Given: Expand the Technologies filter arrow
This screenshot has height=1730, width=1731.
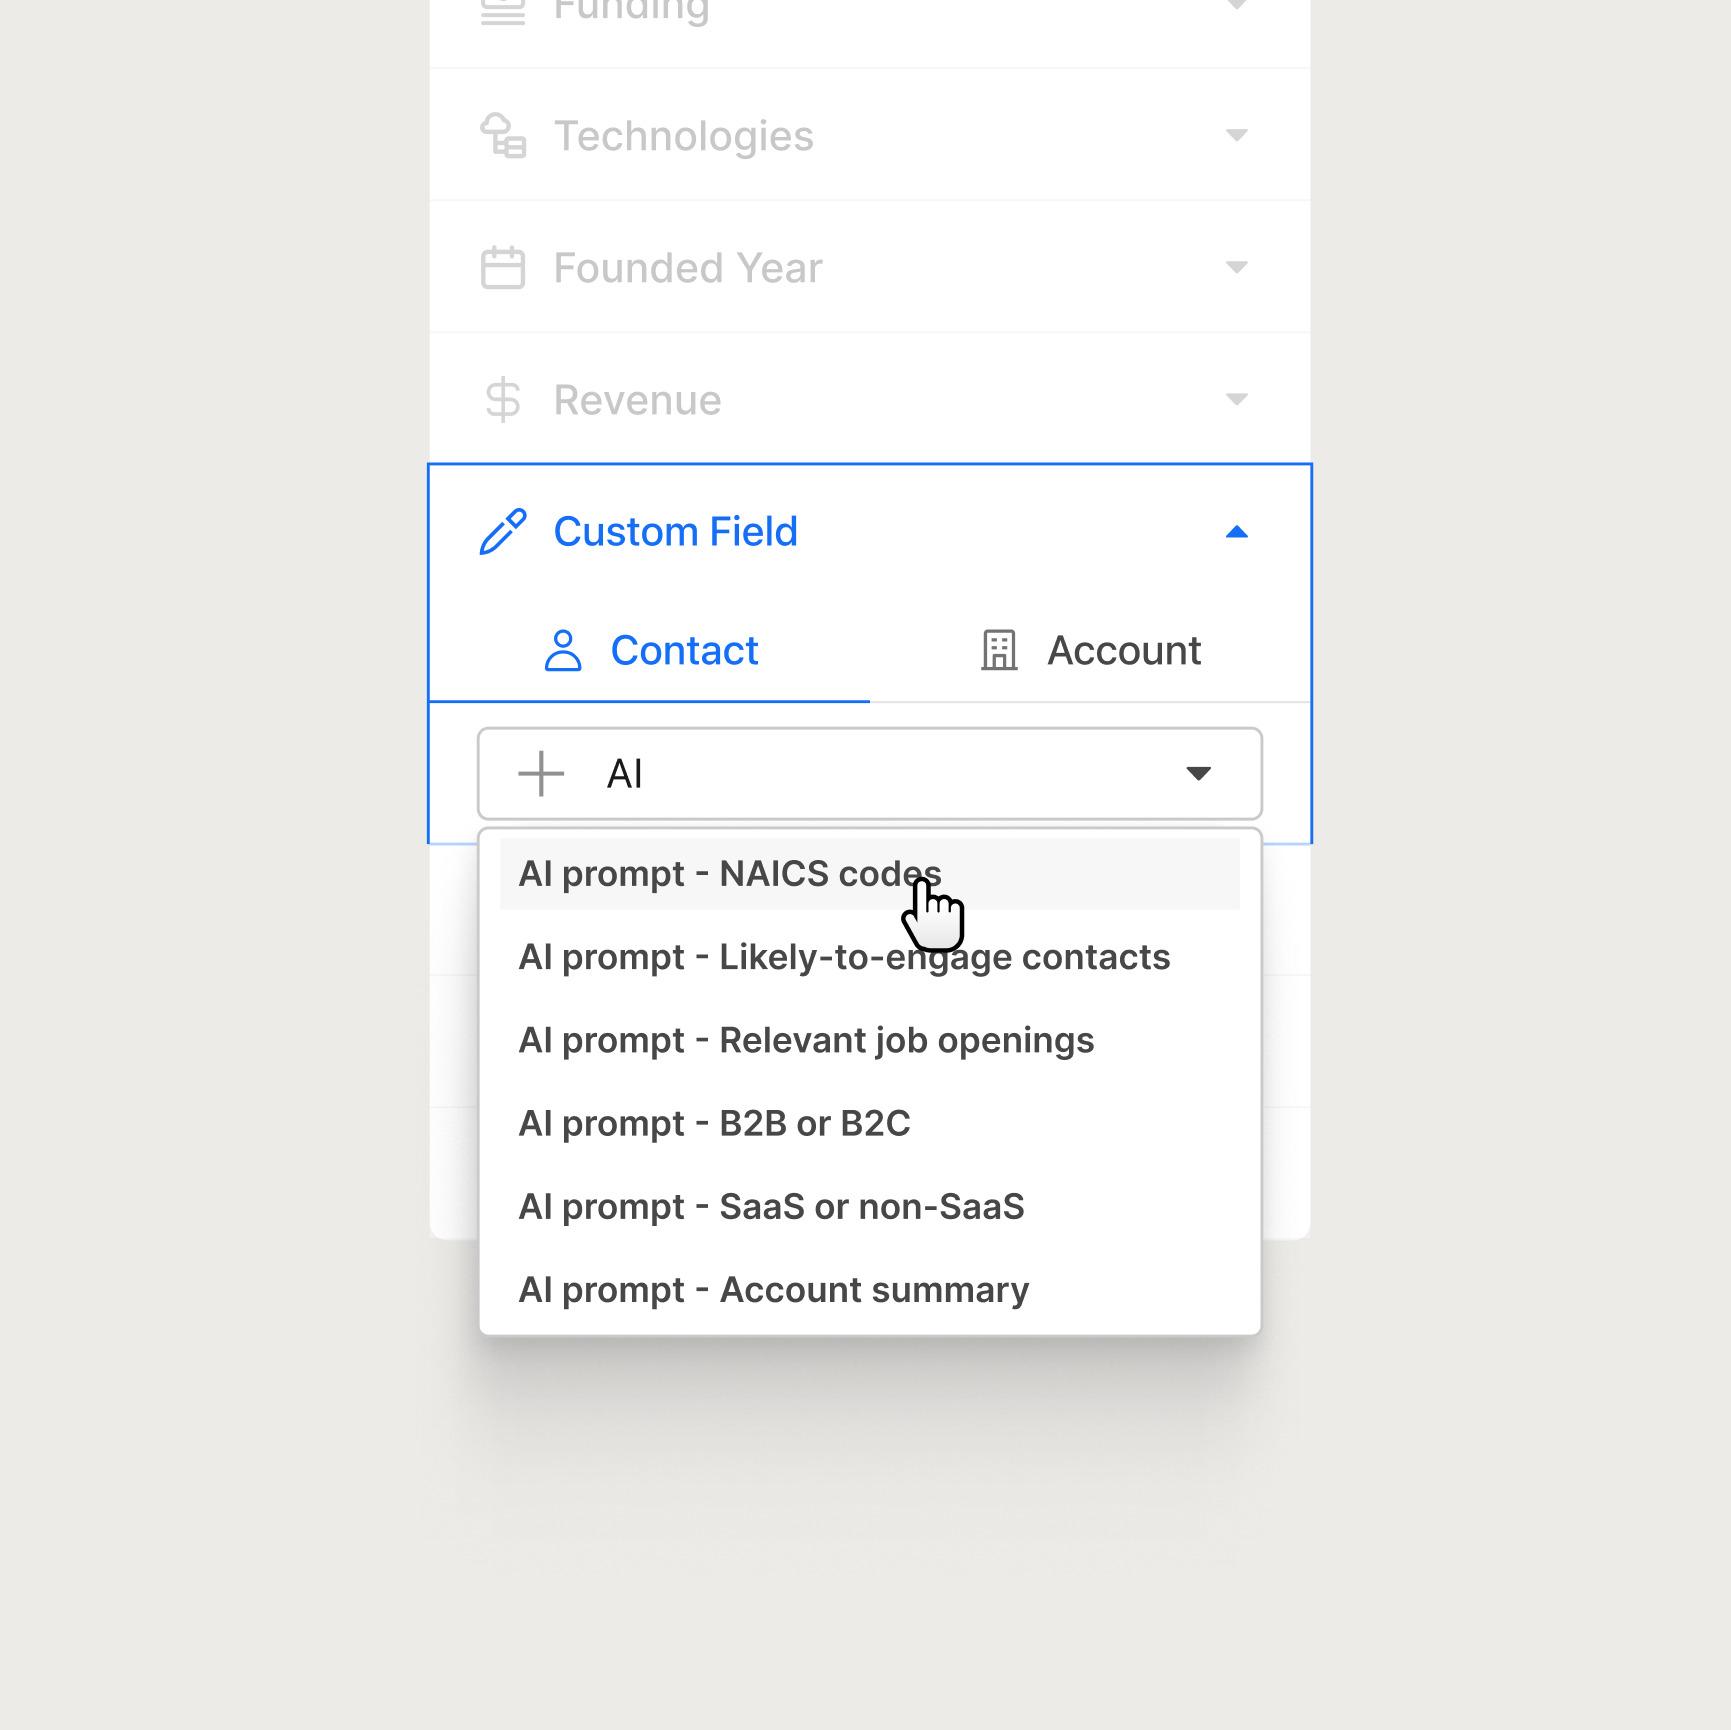Looking at the screenshot, I should click(x=1237, y=136).
